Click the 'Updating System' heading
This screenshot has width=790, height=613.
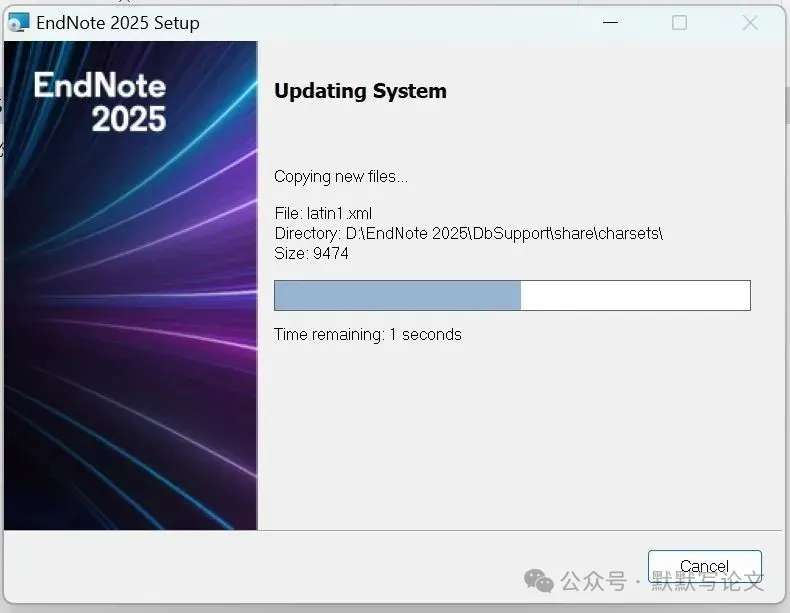click(360, 91)
